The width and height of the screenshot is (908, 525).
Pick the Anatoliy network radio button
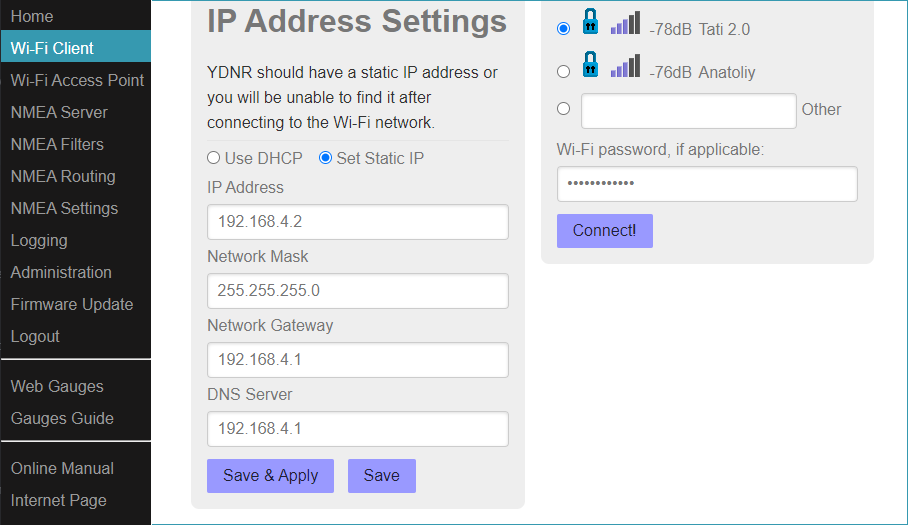[563, 72]
